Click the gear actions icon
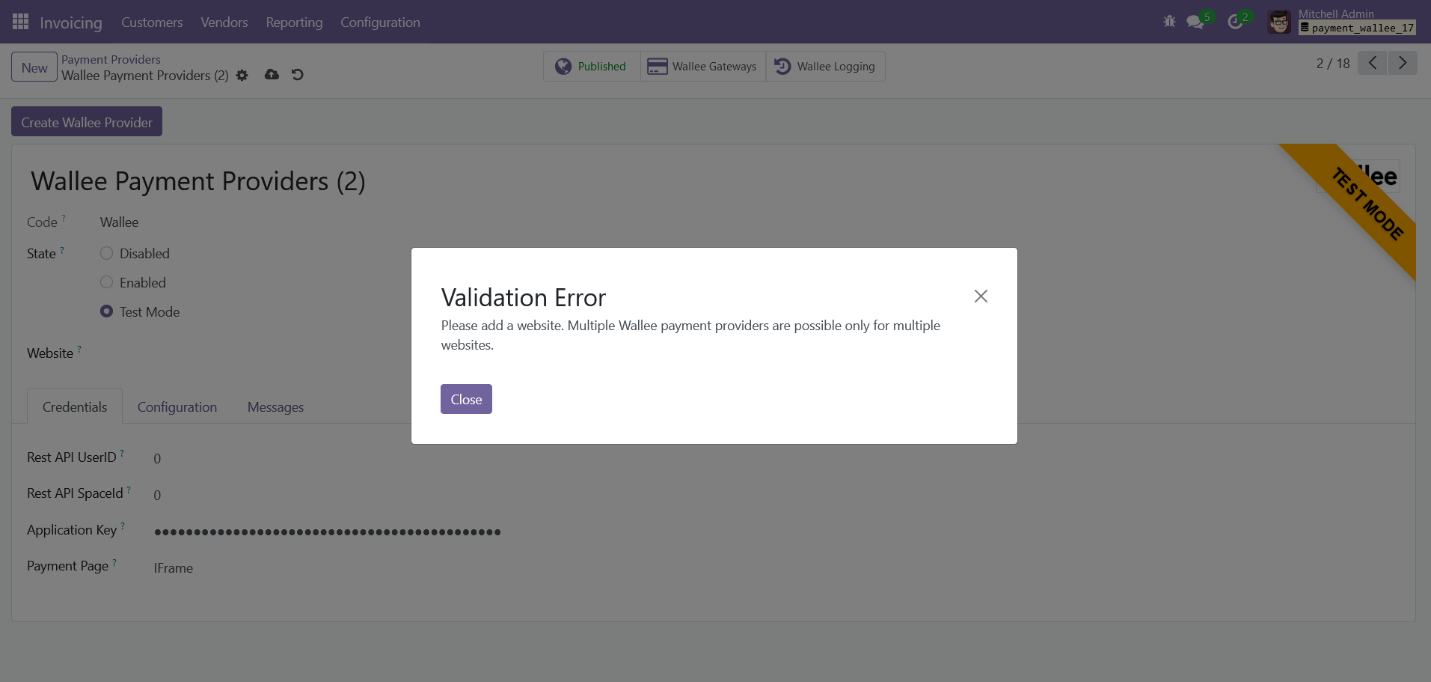The width and height of the screenshot is (1431, 682). click(242, 76)
